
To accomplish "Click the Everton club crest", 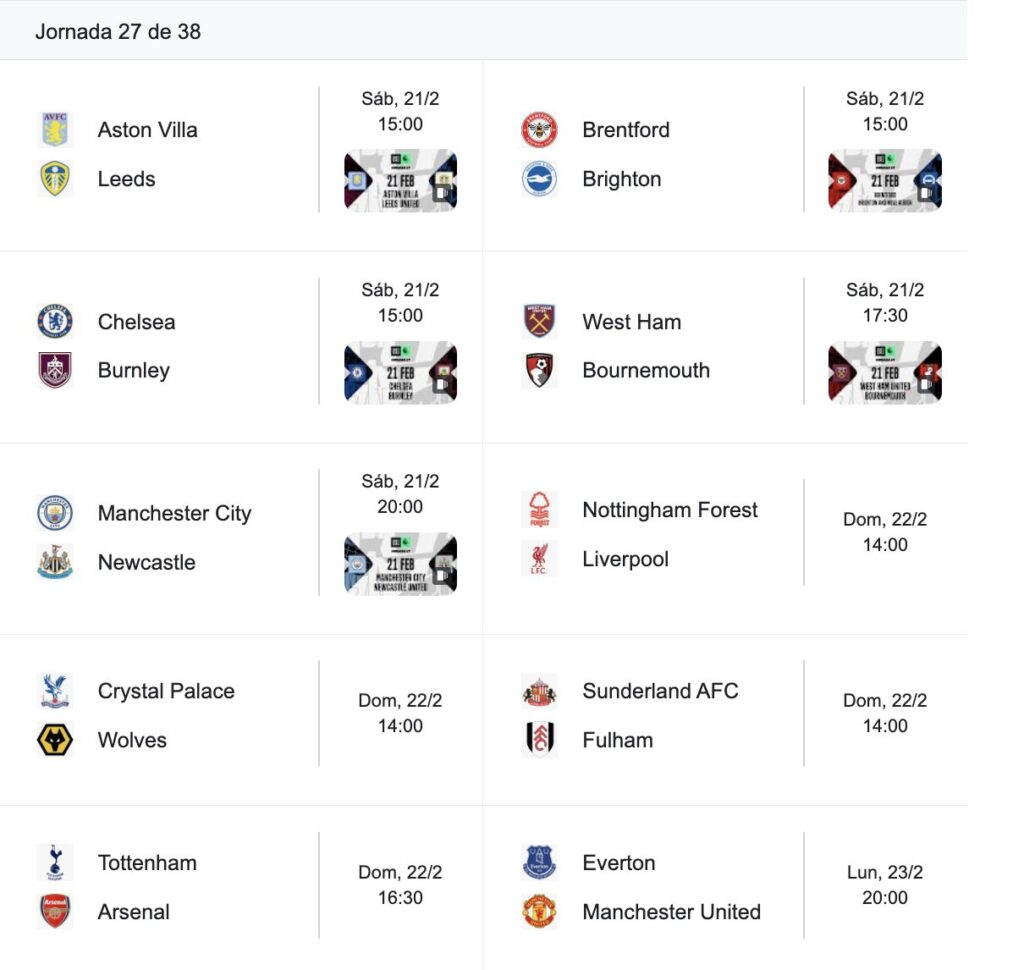I will (539, 862).
